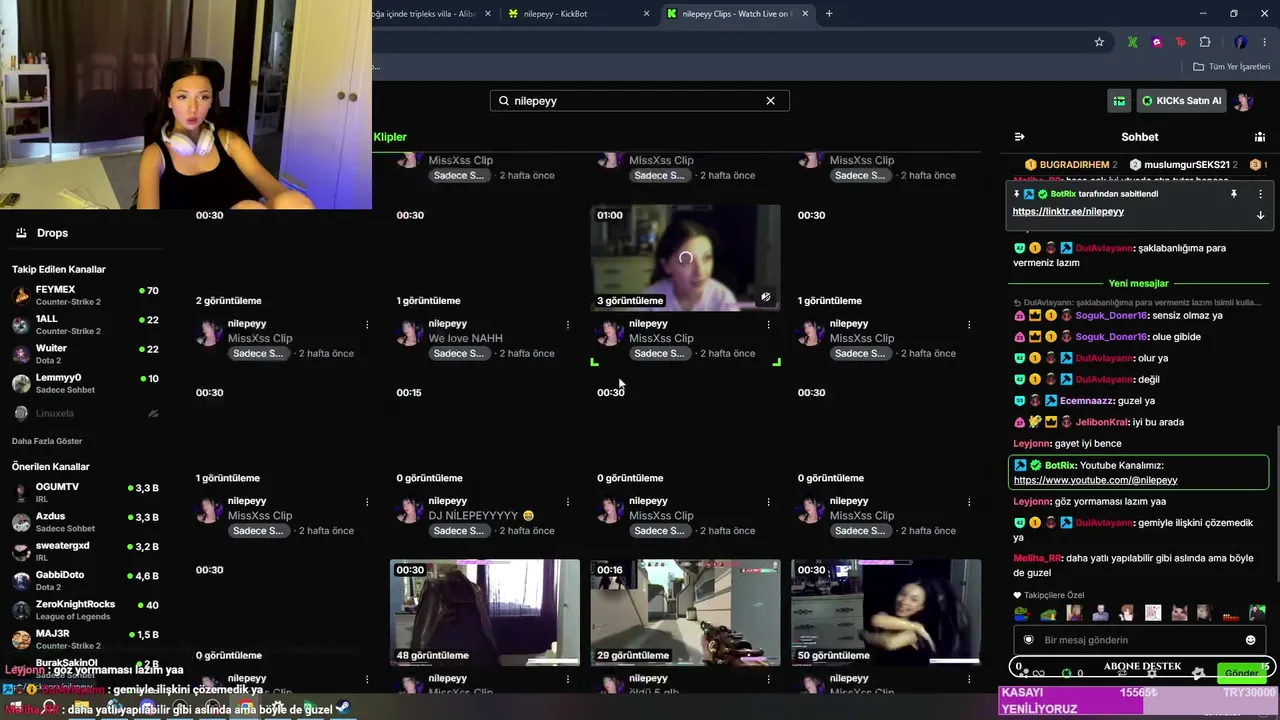This screenshot has height=720, width=1280.
Task: Play the clip with 48 görüntüleme
Action: (485, 612)
